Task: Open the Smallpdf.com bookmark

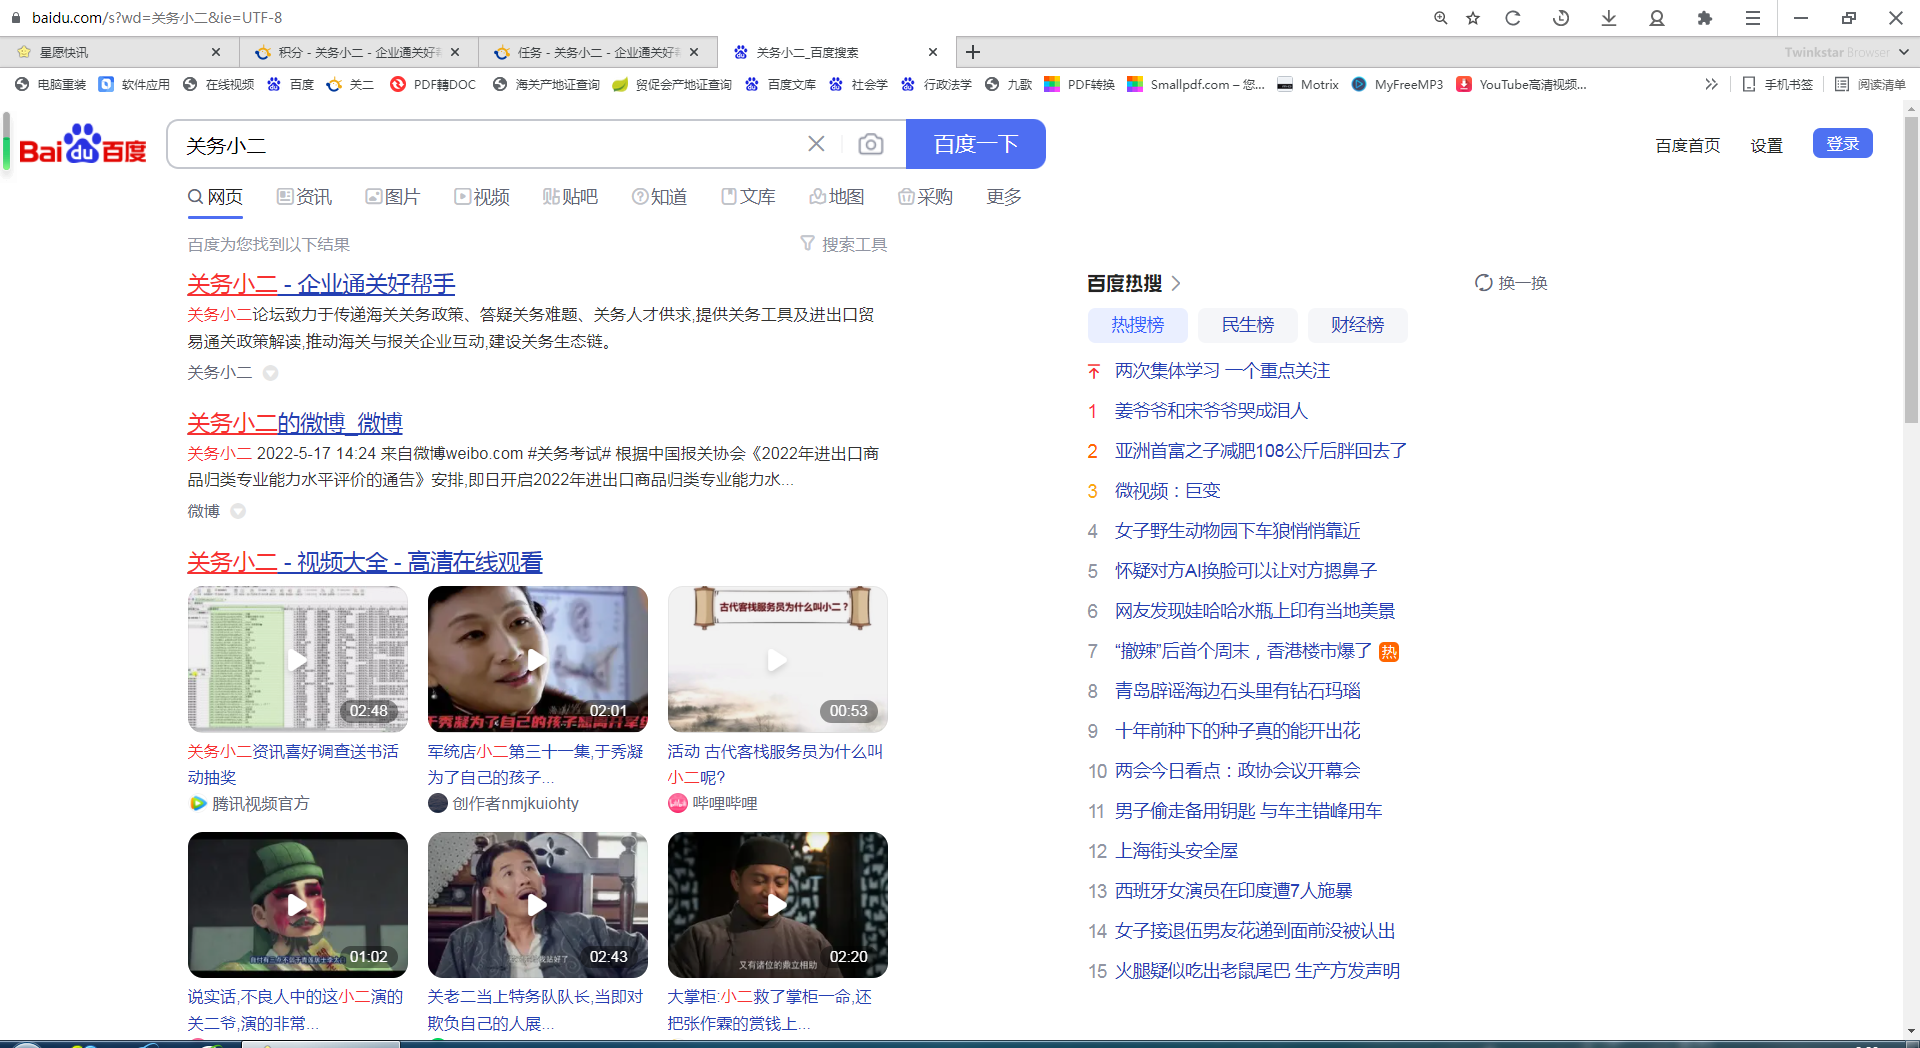Action: point(1196,84)
